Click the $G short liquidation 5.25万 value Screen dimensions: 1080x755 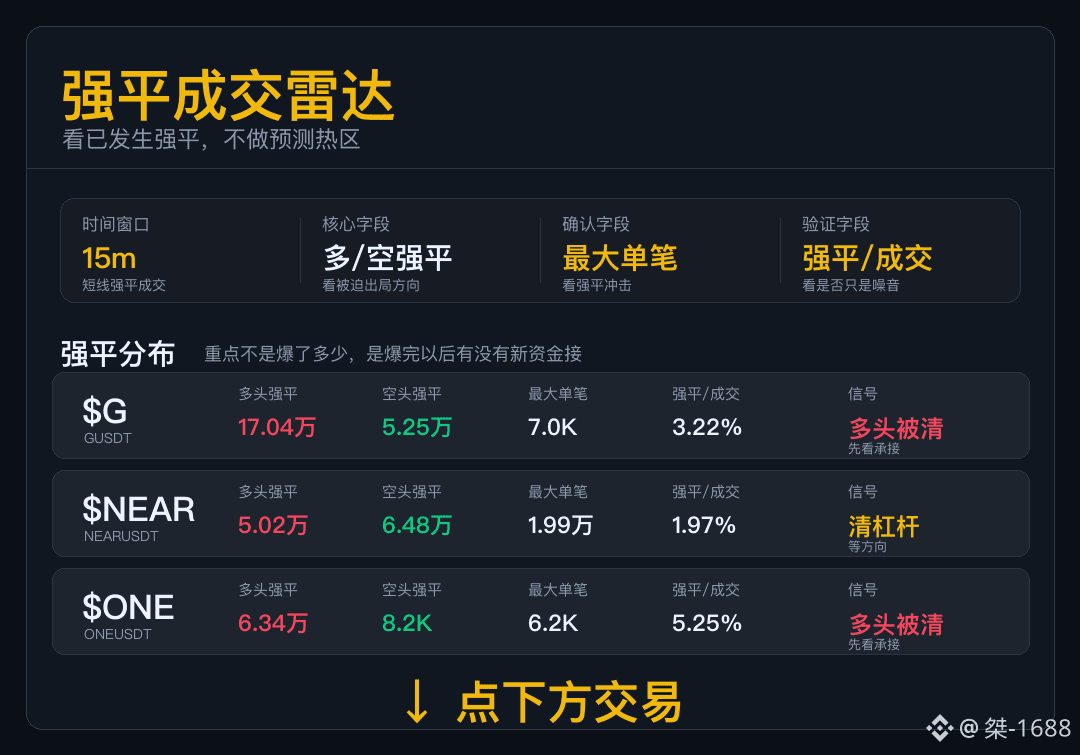coord(417,427)
